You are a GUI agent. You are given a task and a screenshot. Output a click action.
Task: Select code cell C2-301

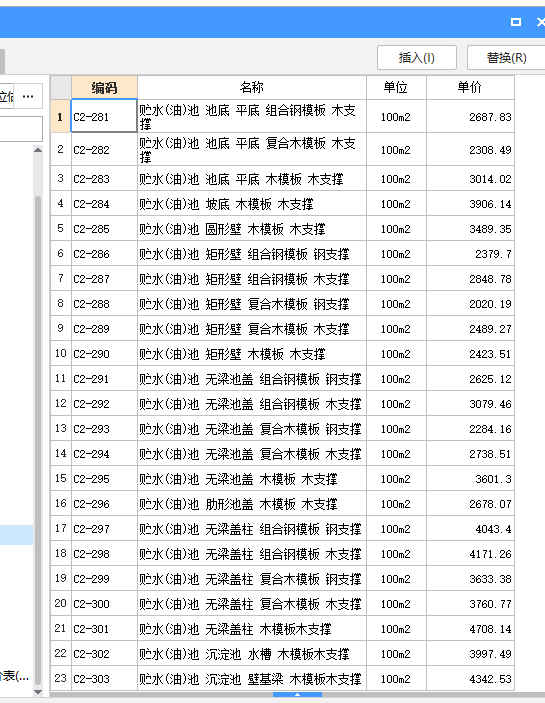click(x=104, y=629)
